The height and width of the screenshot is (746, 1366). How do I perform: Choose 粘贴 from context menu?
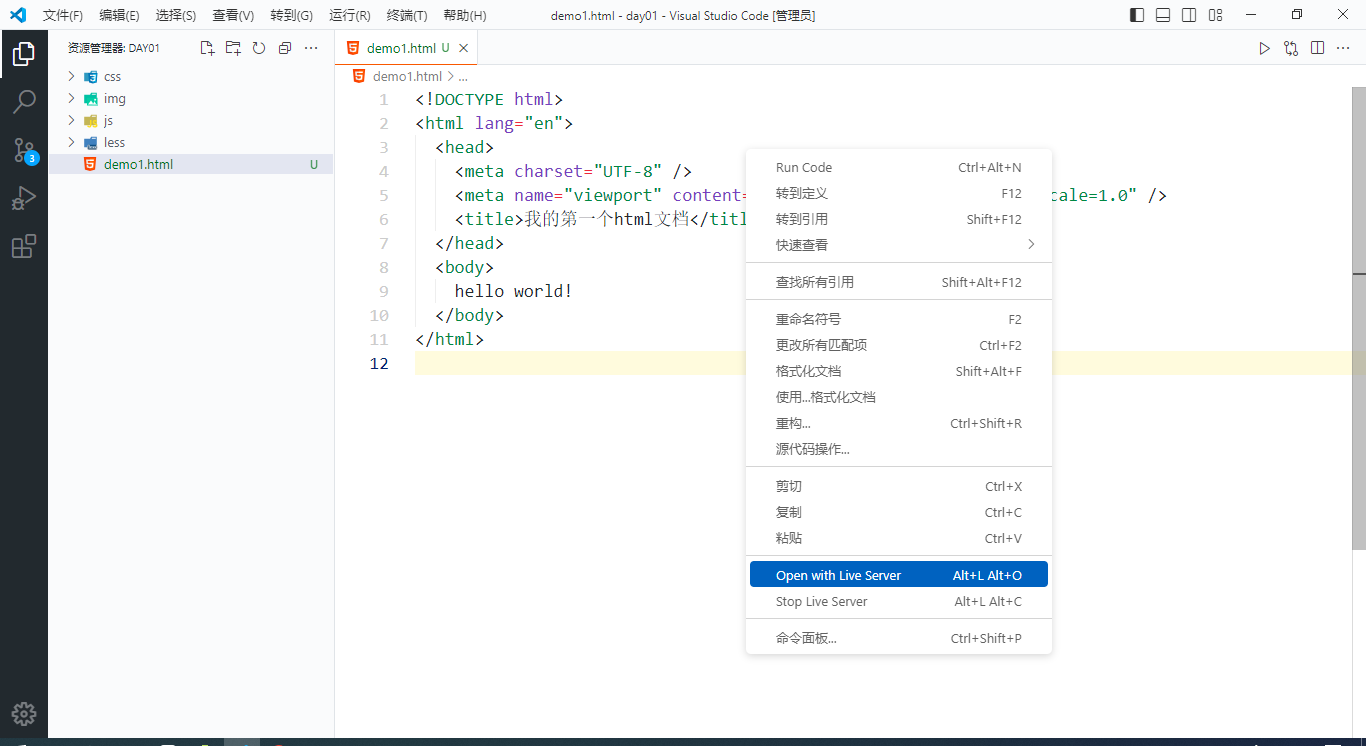(x=898, y=538)
